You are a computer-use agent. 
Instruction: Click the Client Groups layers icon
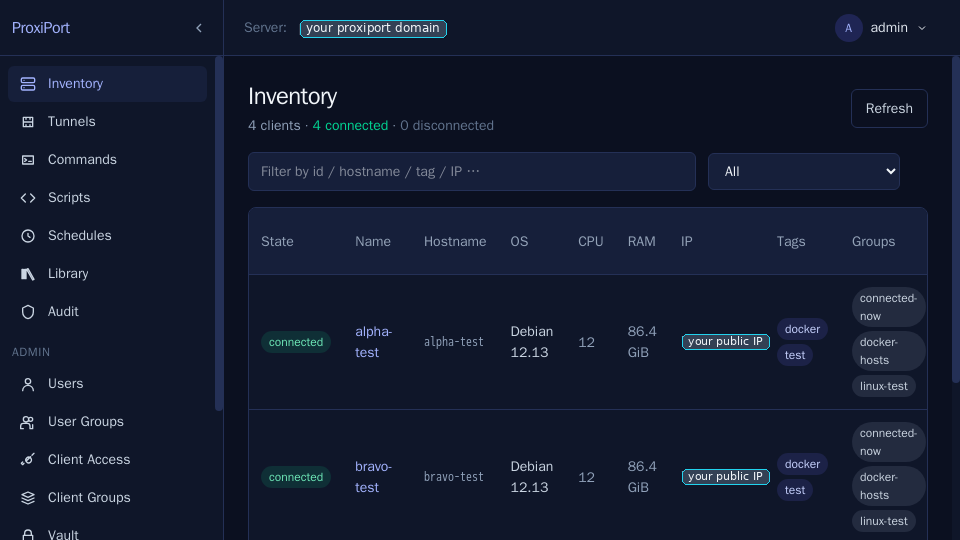tap(28, 498)
